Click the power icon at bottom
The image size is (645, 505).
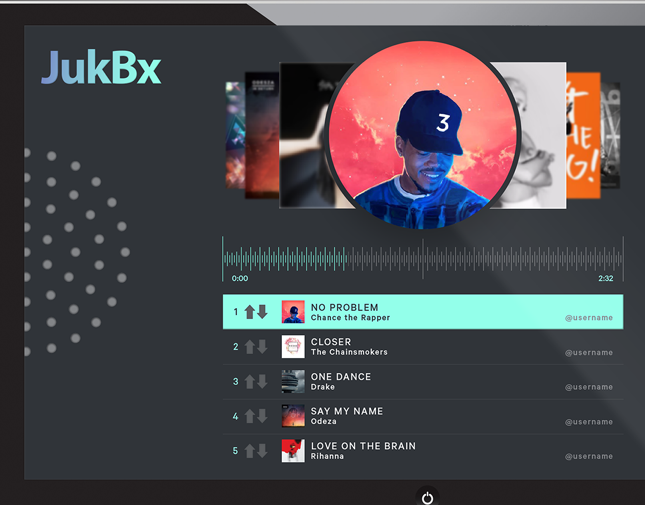427,498
